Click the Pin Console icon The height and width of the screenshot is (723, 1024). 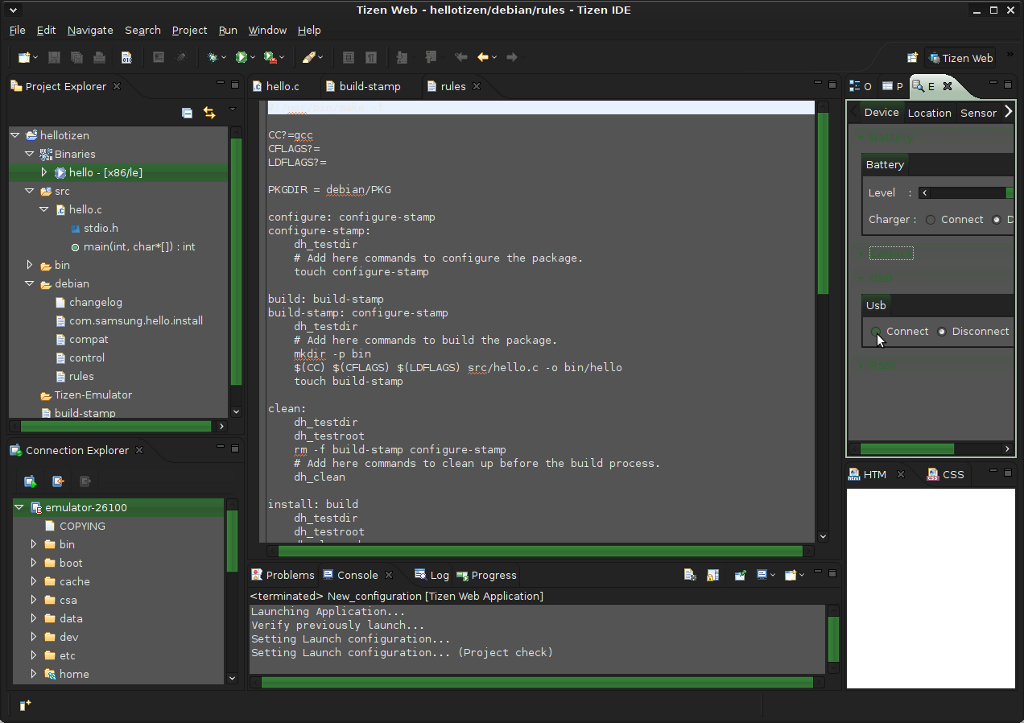point(740,575)
